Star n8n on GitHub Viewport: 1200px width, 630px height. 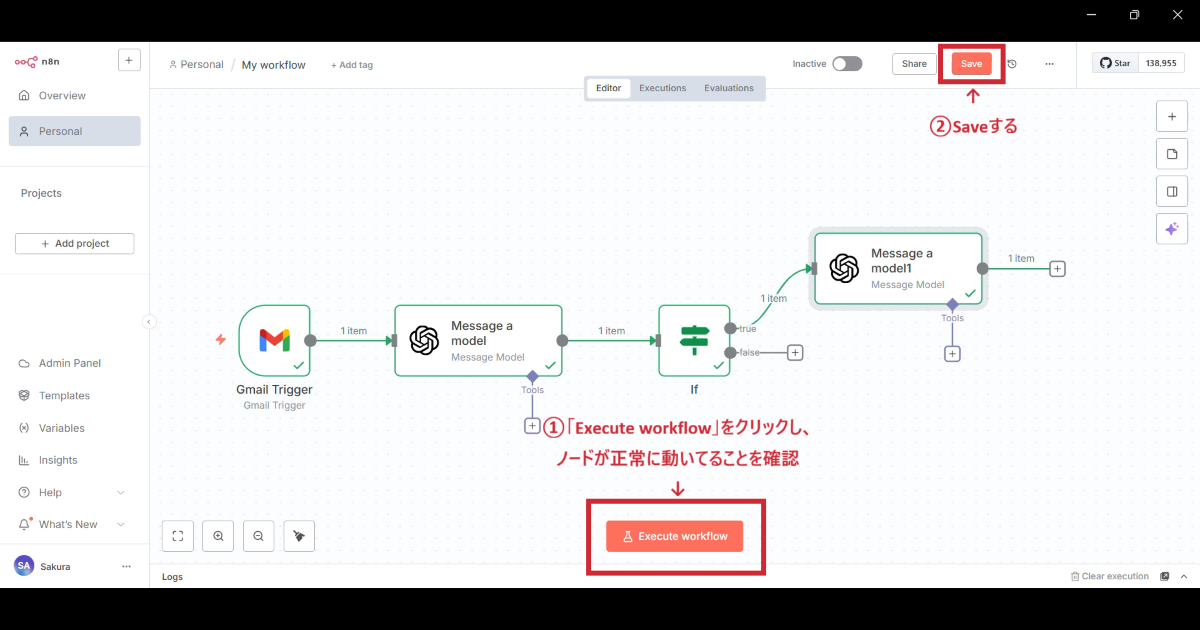tap(1113, 62)
